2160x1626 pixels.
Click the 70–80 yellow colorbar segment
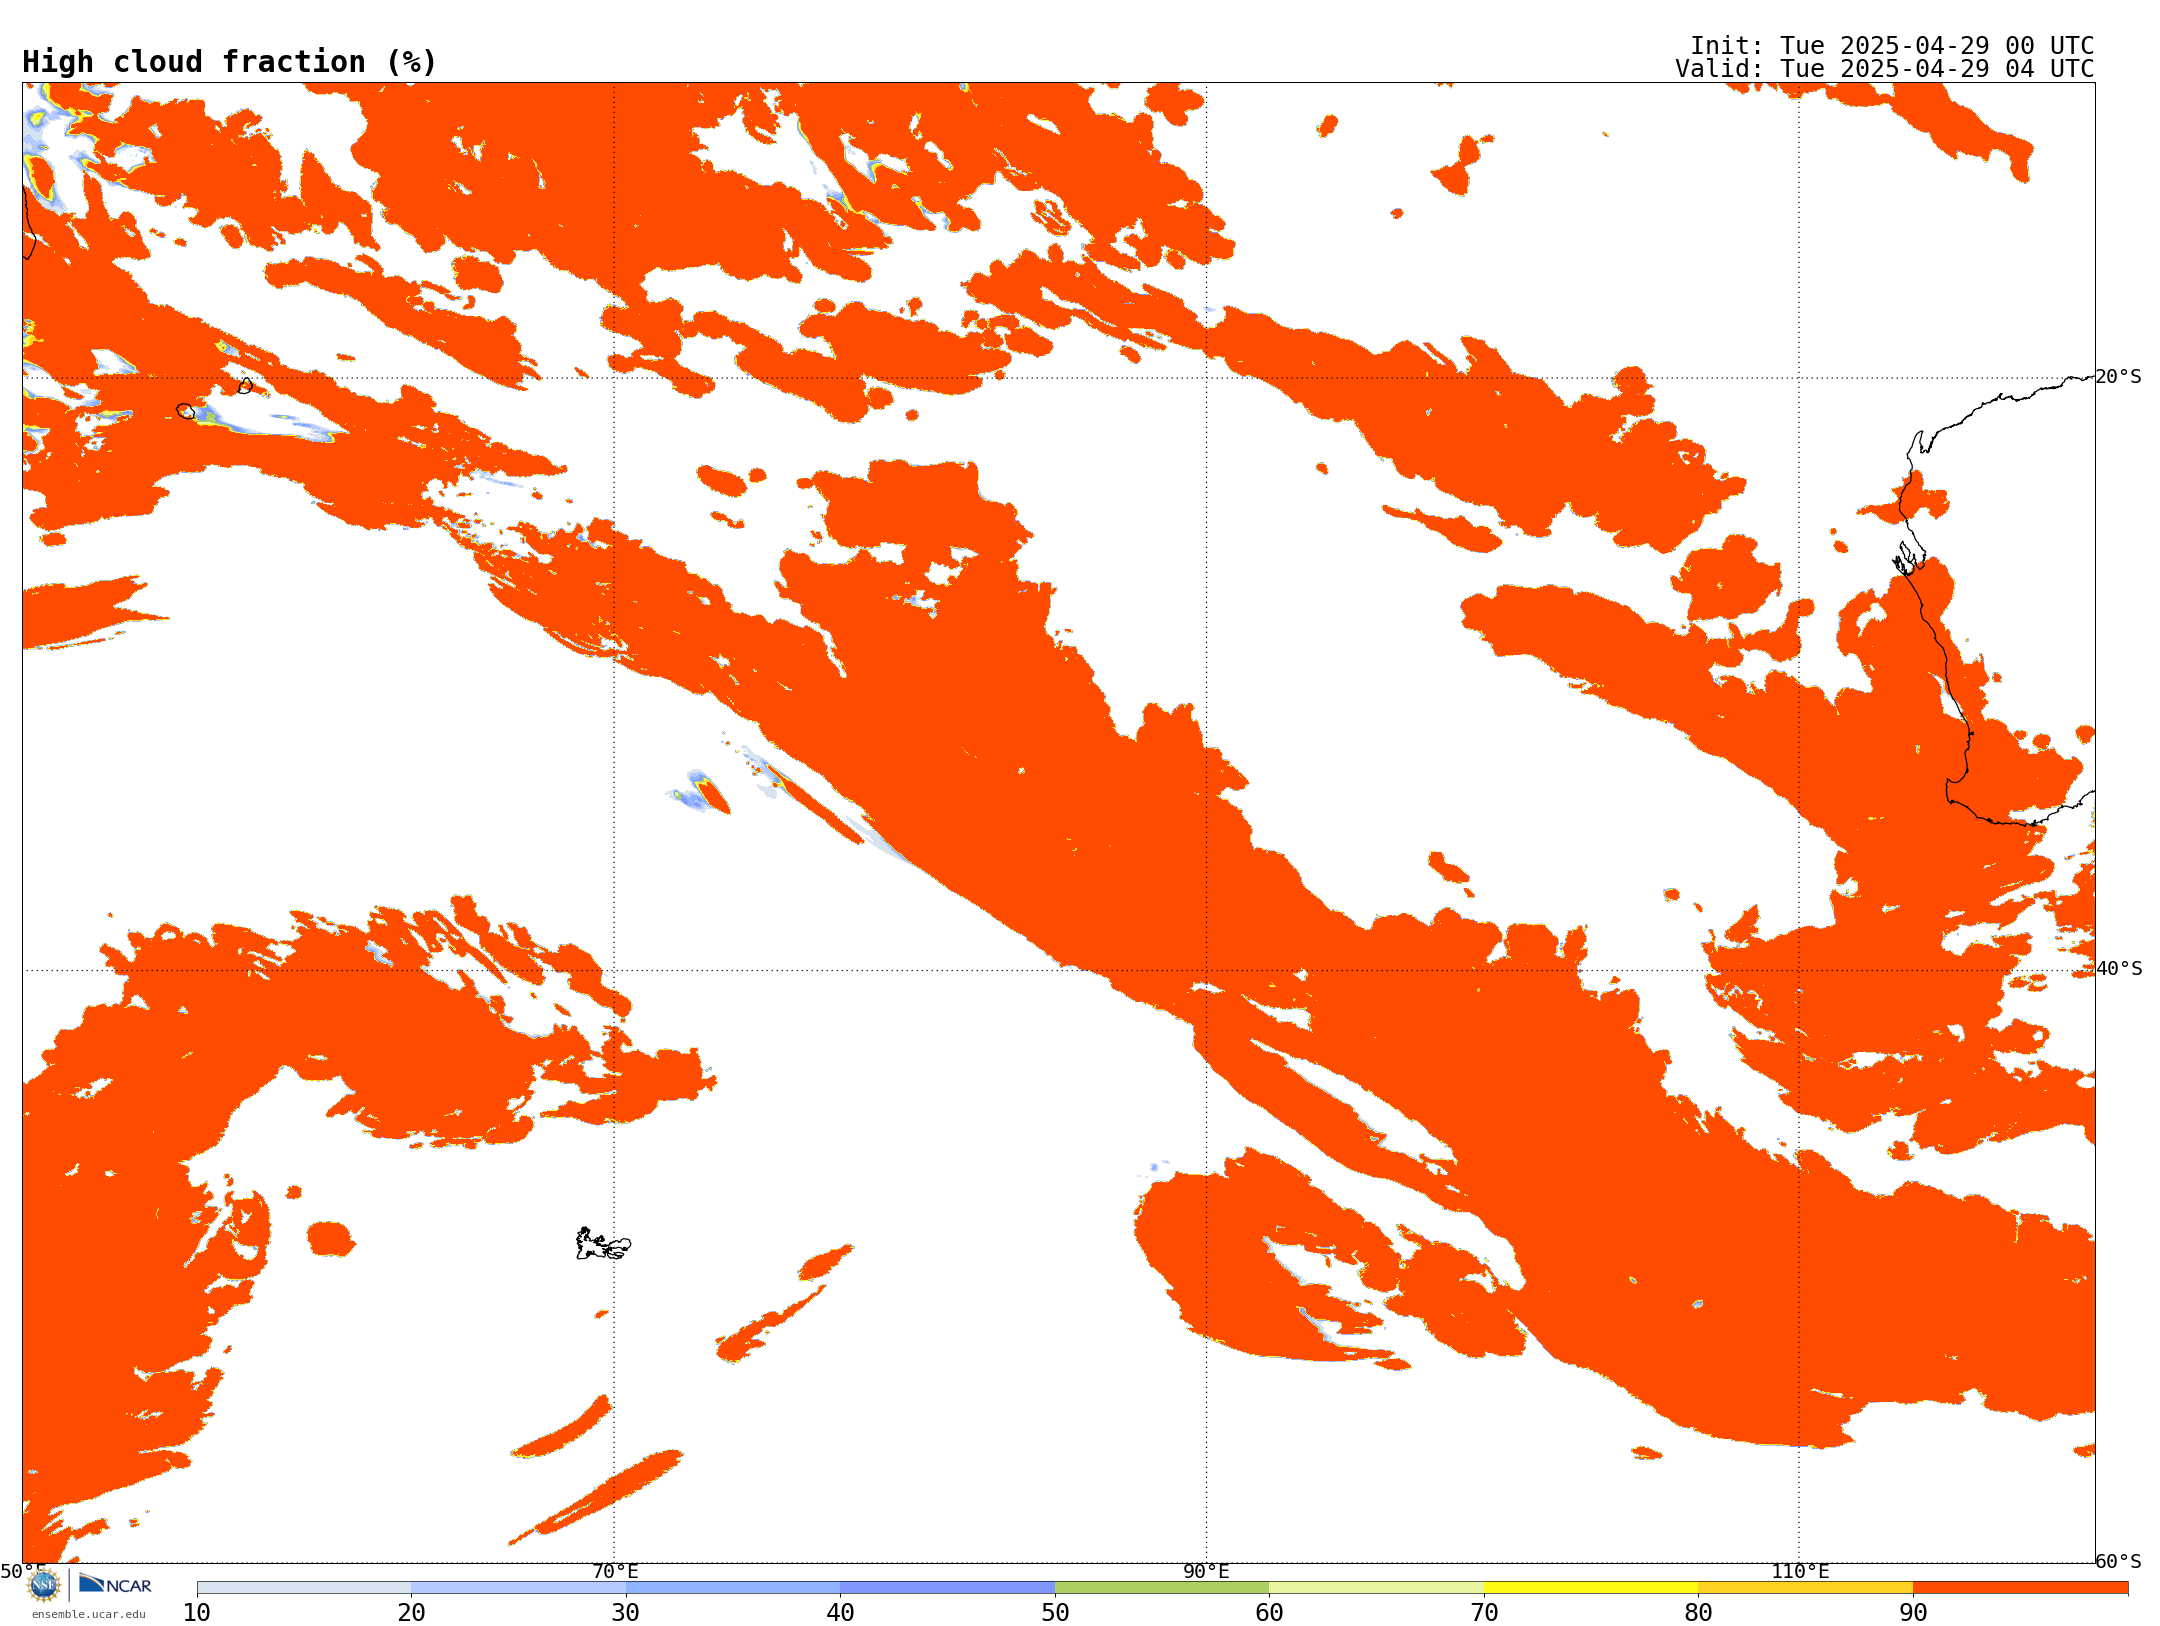pos(1591,1588)
